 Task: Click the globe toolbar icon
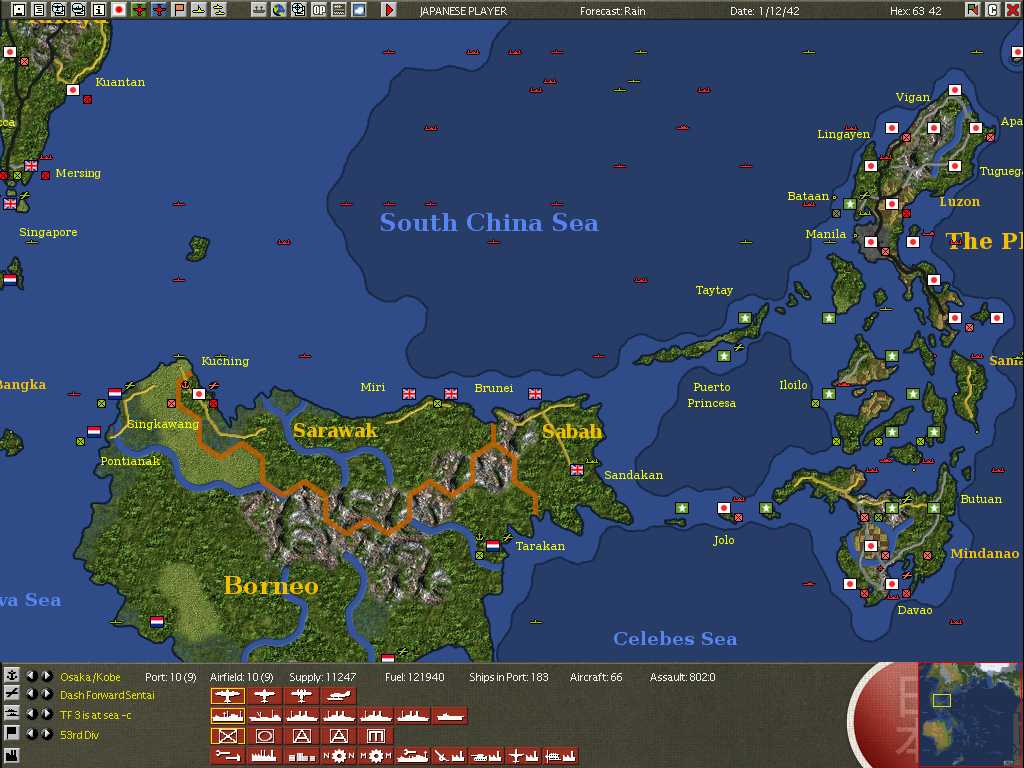279,10
